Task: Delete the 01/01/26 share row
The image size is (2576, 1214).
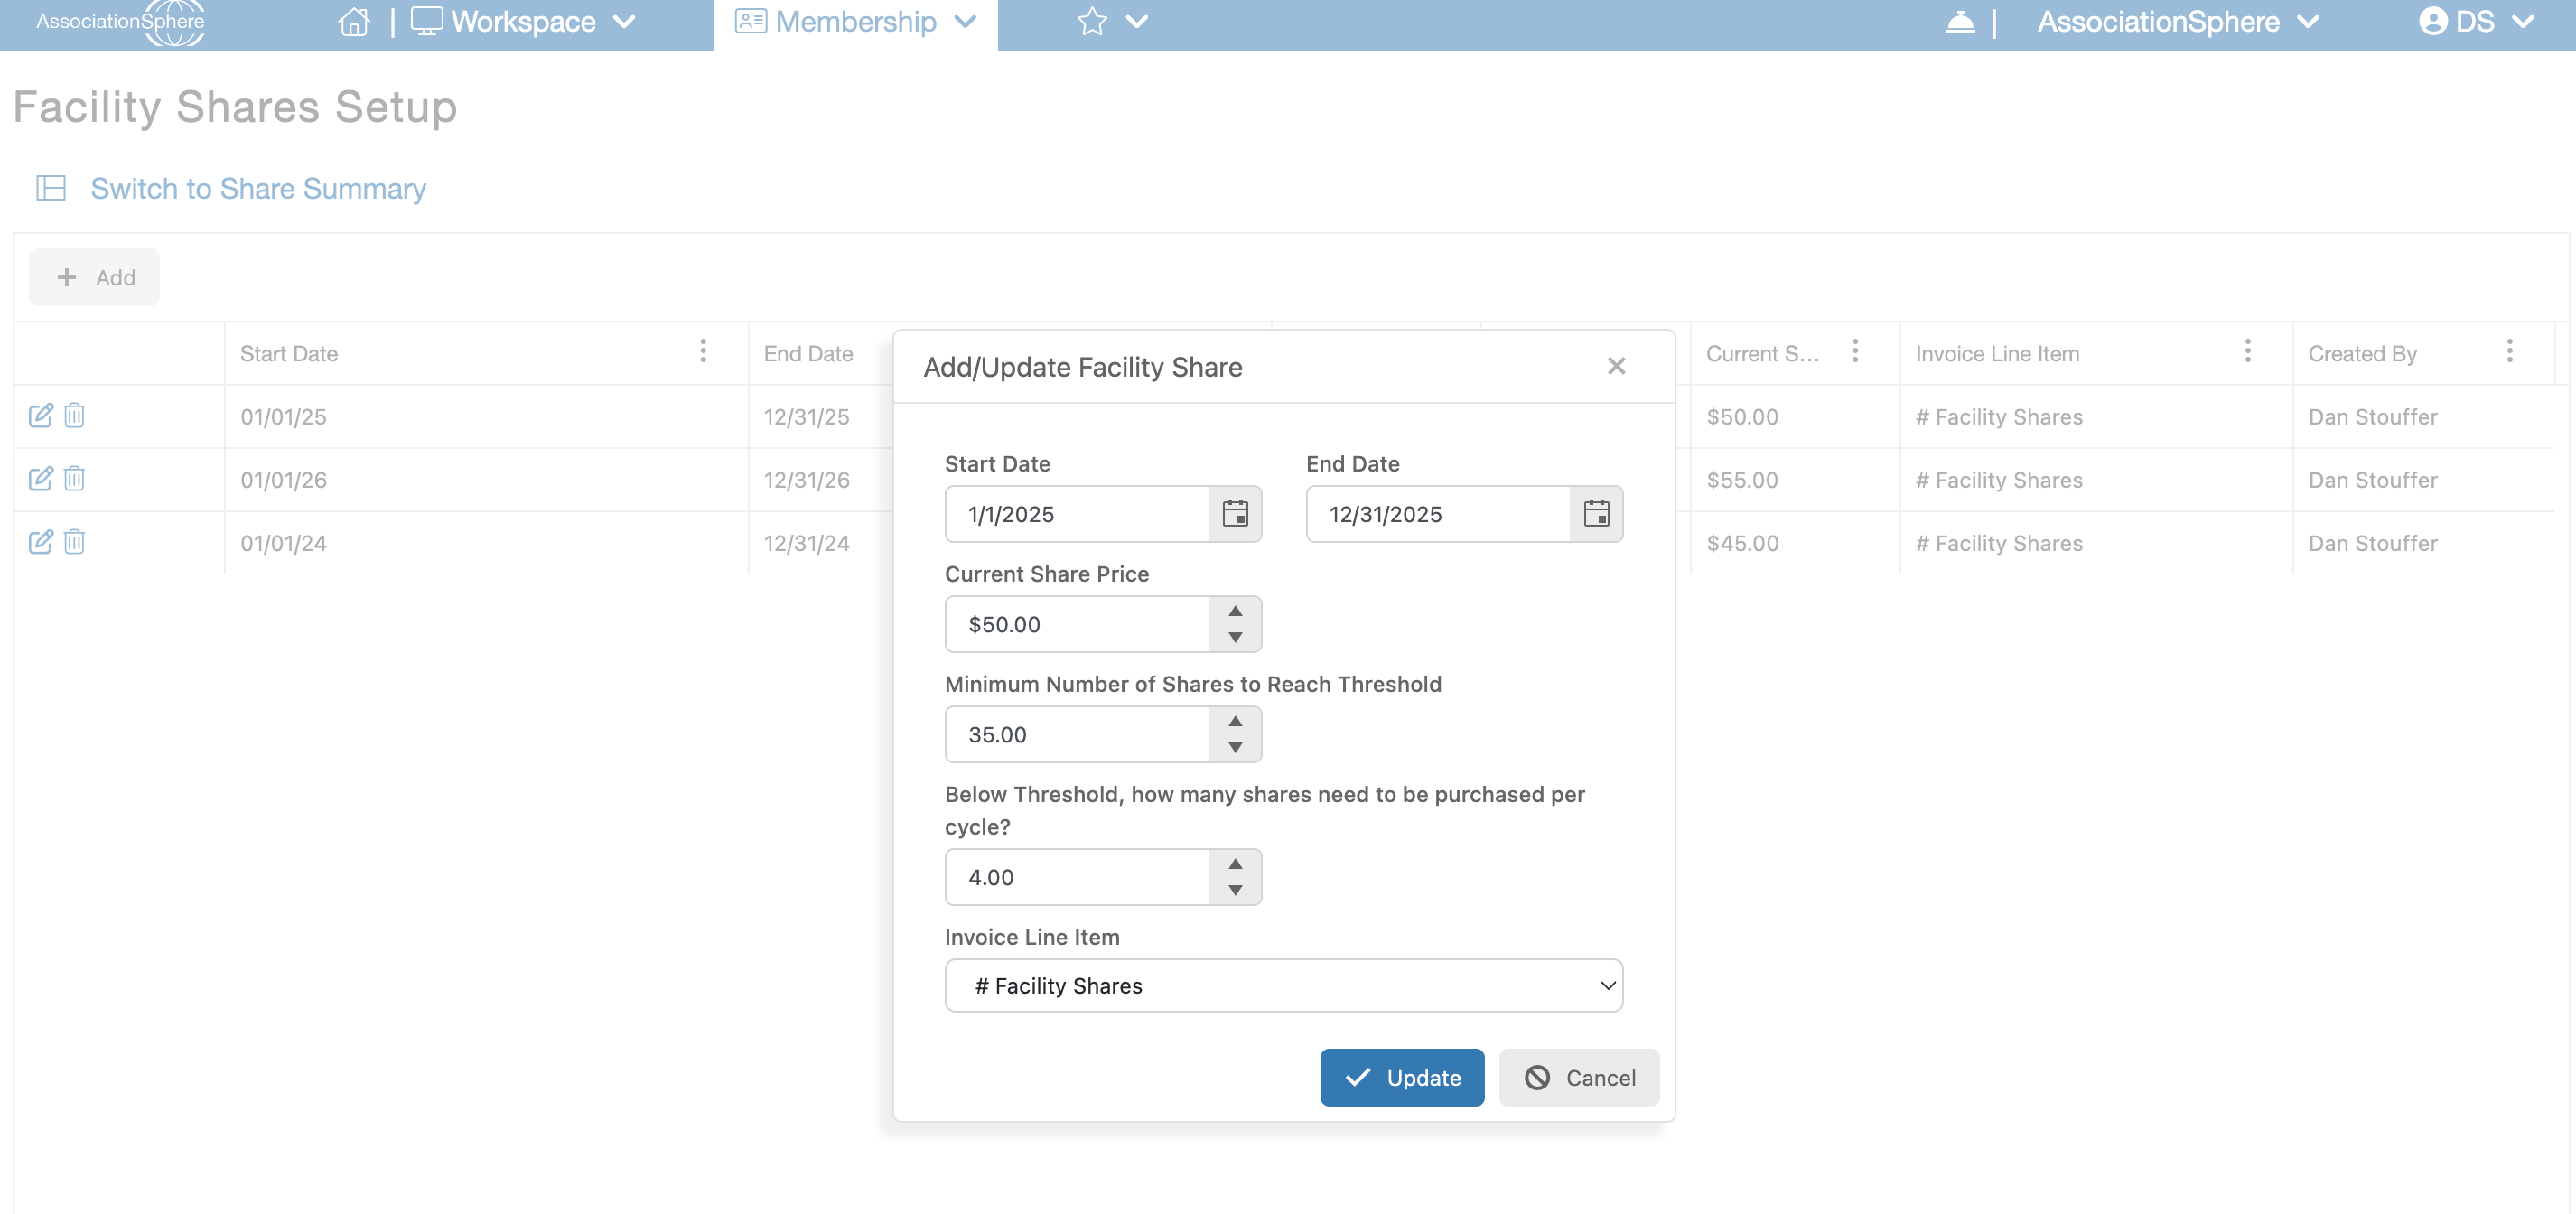Action: [74, 478]
